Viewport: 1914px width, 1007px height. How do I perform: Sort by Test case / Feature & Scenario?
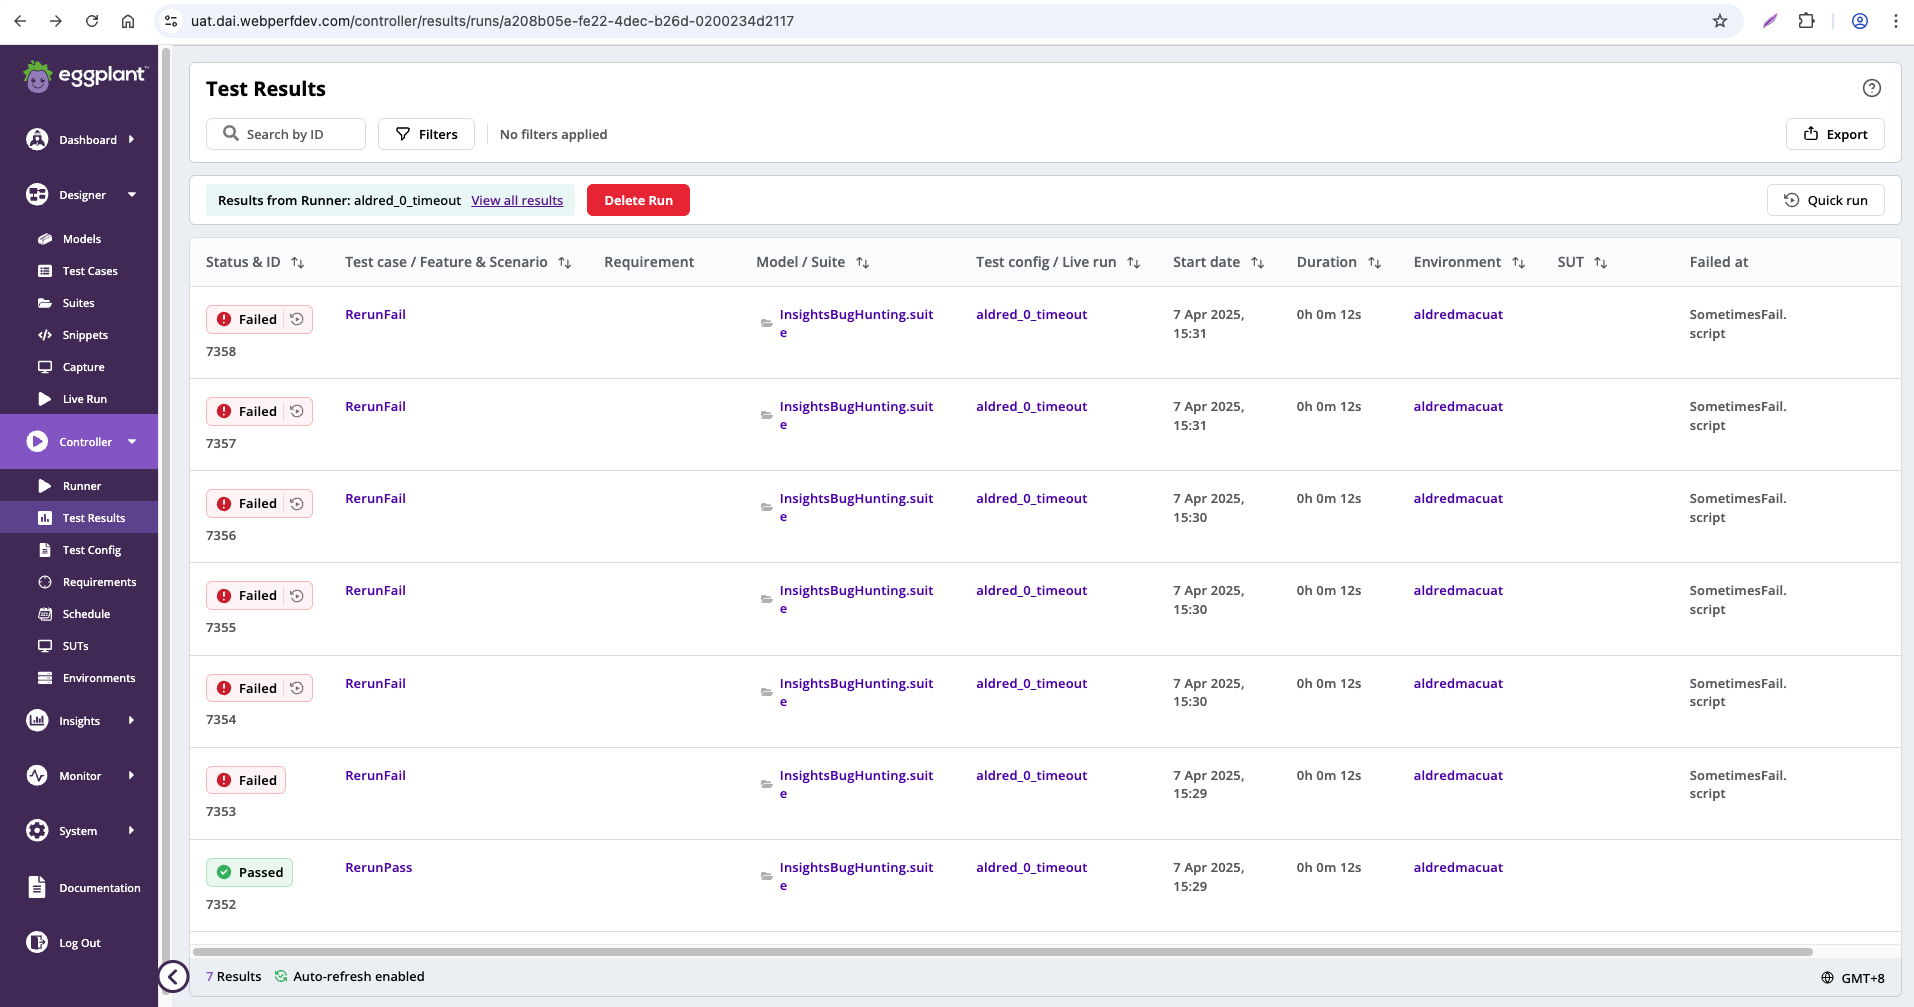tap(565, 262)
